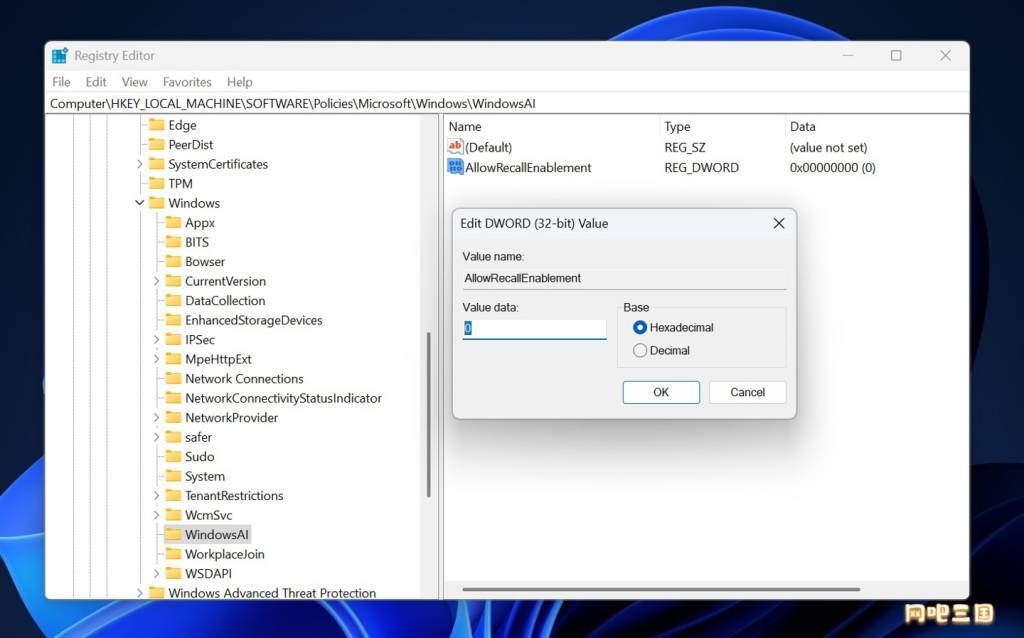The image size is (1024, 638).
Task: Click the EnhancedStorageDevices folder icon
Action: pos(173,320)
